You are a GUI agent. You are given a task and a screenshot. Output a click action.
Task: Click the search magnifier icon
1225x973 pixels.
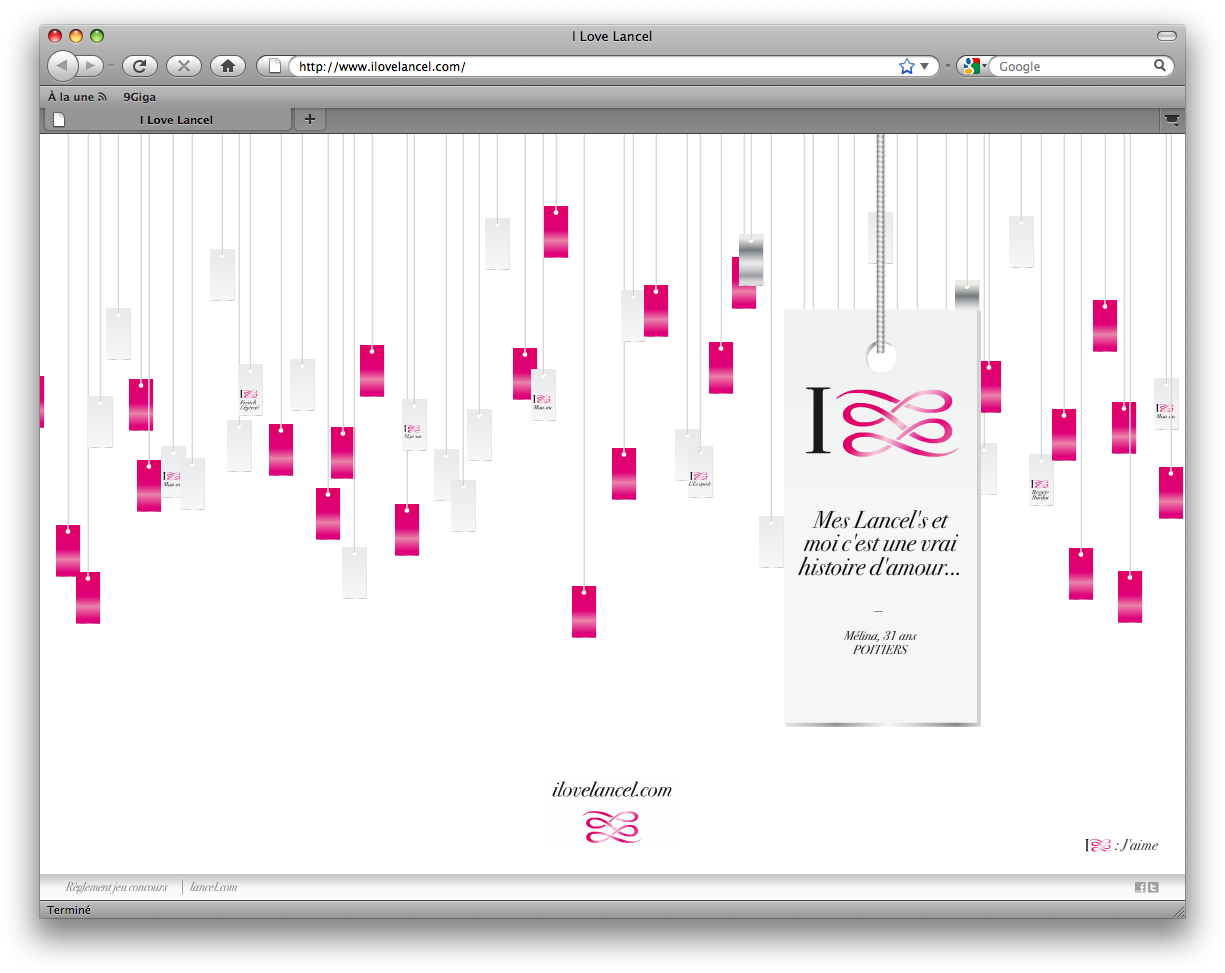[x=1160, y=66]
